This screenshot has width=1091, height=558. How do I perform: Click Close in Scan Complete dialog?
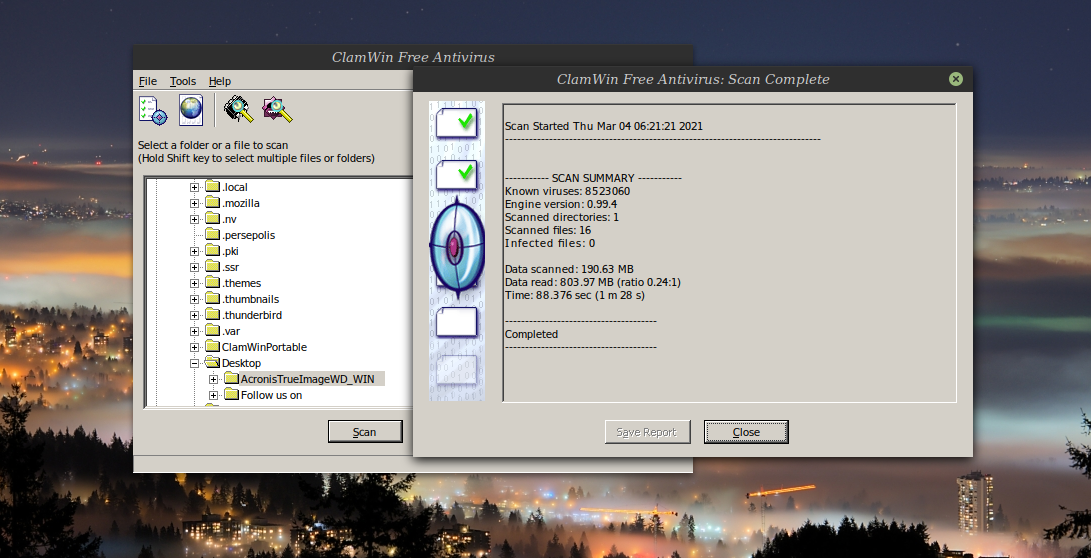[x=746, y=431]
